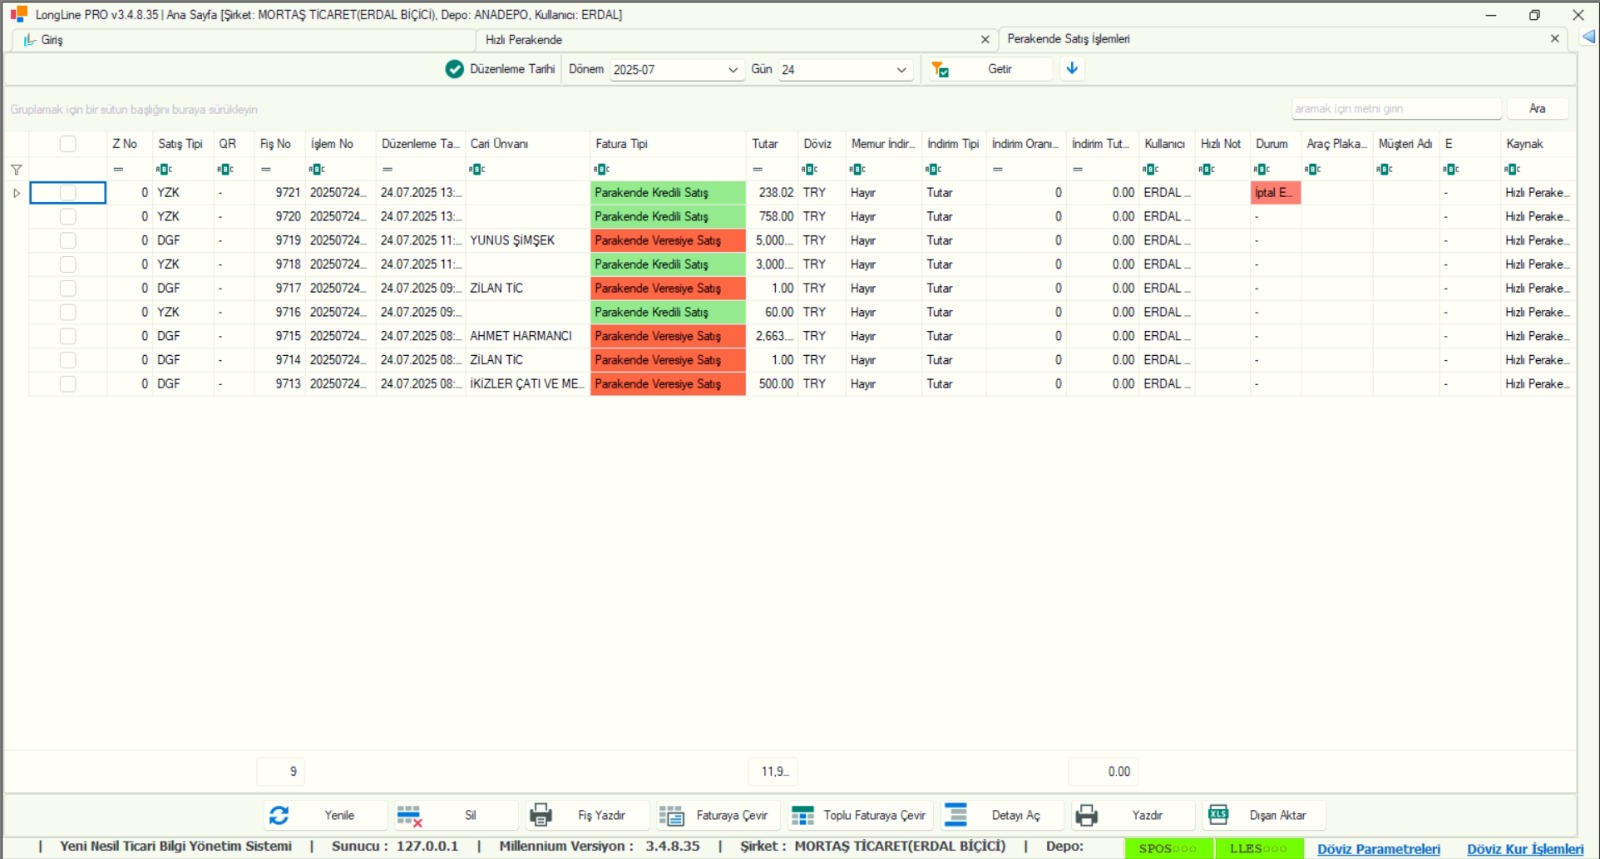Click the Fatura Tipi filter operator icon

coord(602,169)
